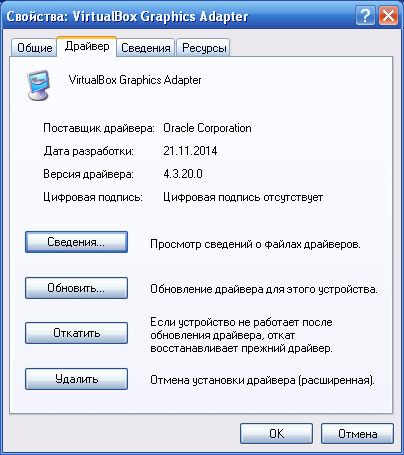Click the Цифровая подпись отсутствует text
Image resolution: width=404 pixels, height=455 pixels.
point(243,197)
